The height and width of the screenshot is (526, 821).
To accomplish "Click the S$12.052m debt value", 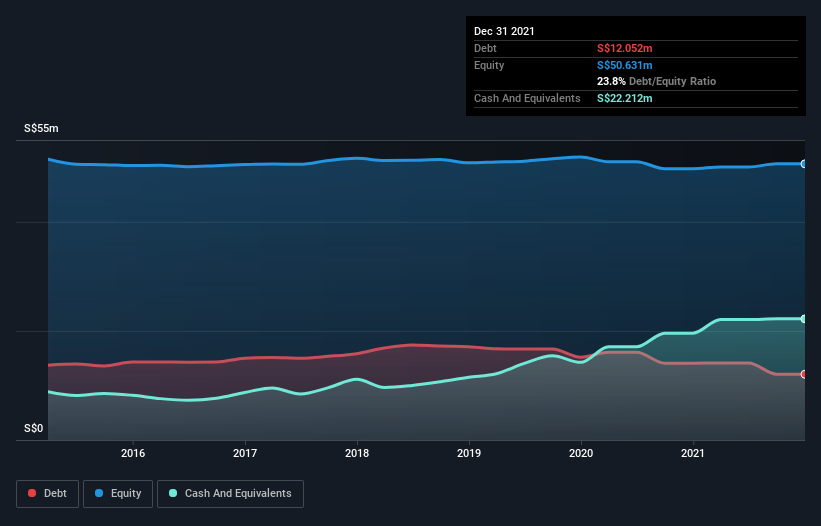I will [625, 48].
